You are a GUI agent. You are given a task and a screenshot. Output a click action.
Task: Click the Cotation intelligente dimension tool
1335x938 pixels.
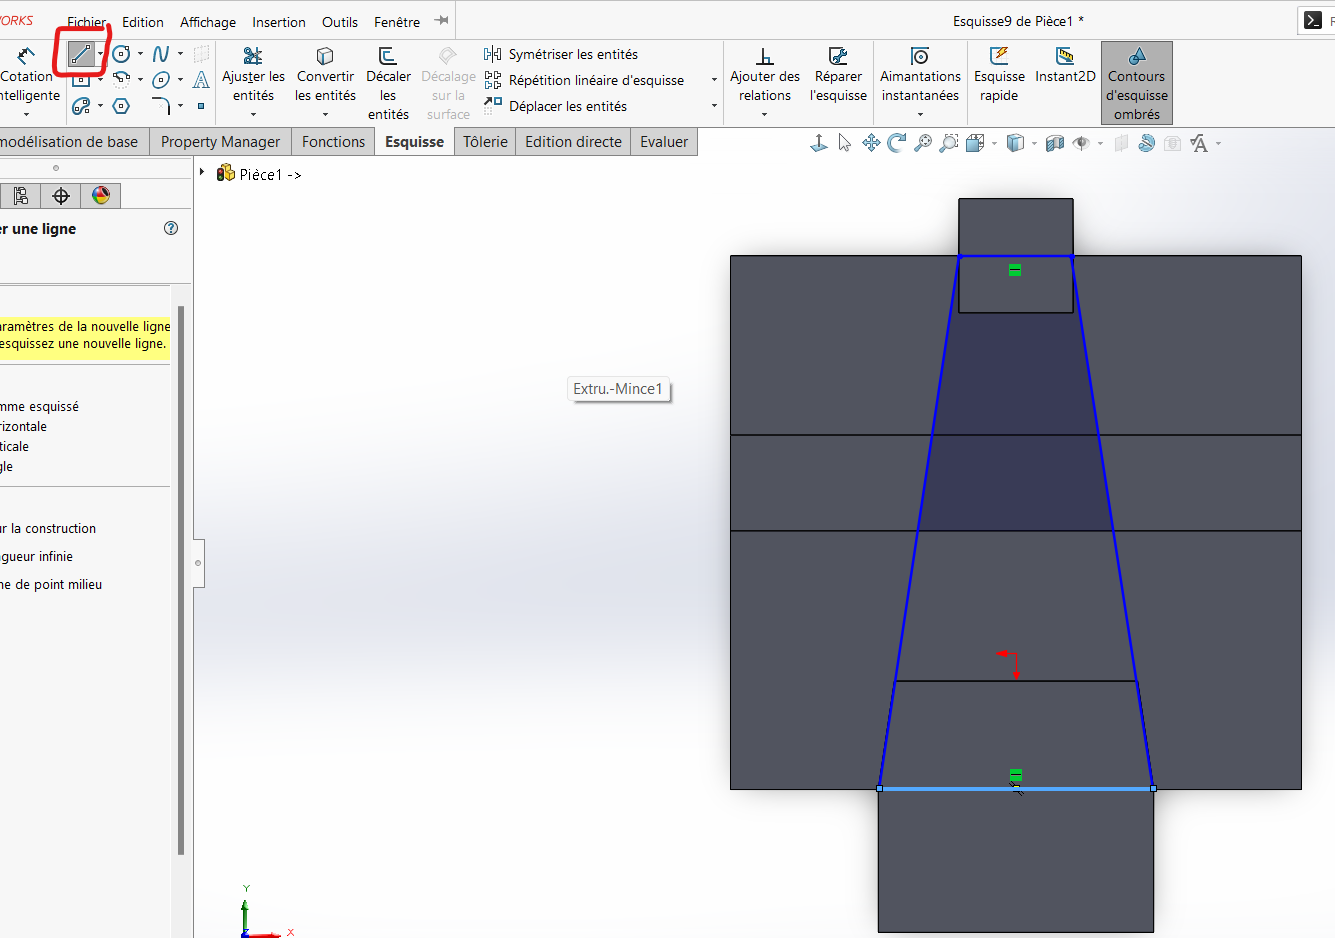(x=27, y=75)
